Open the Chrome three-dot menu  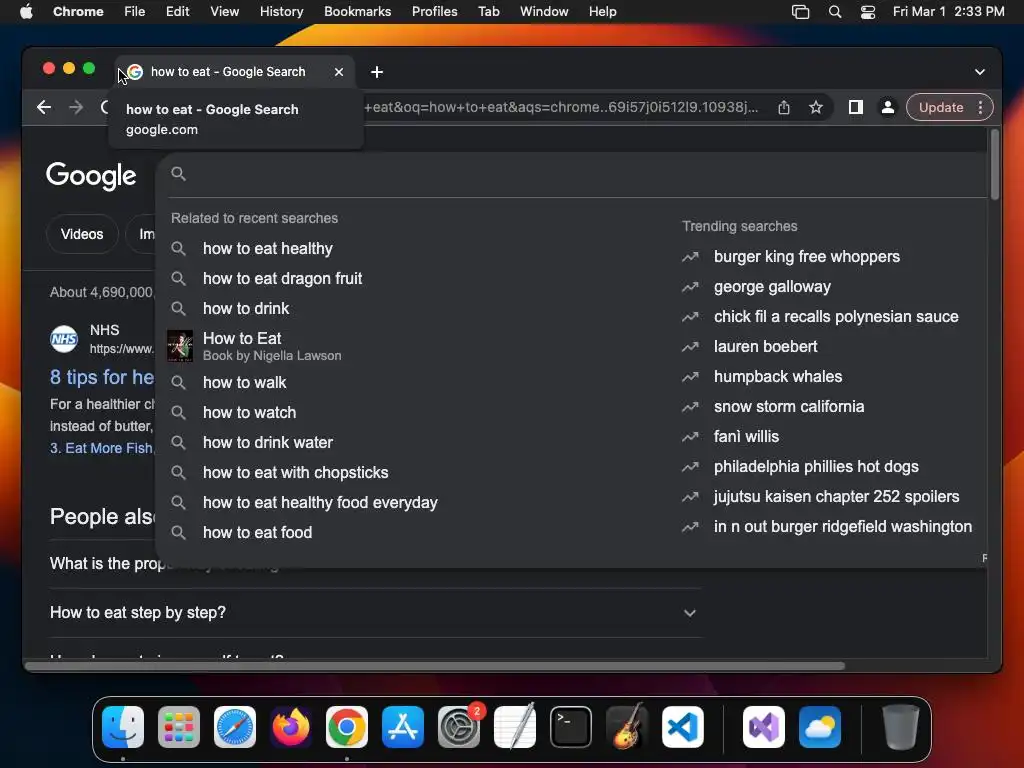[980, 107]
